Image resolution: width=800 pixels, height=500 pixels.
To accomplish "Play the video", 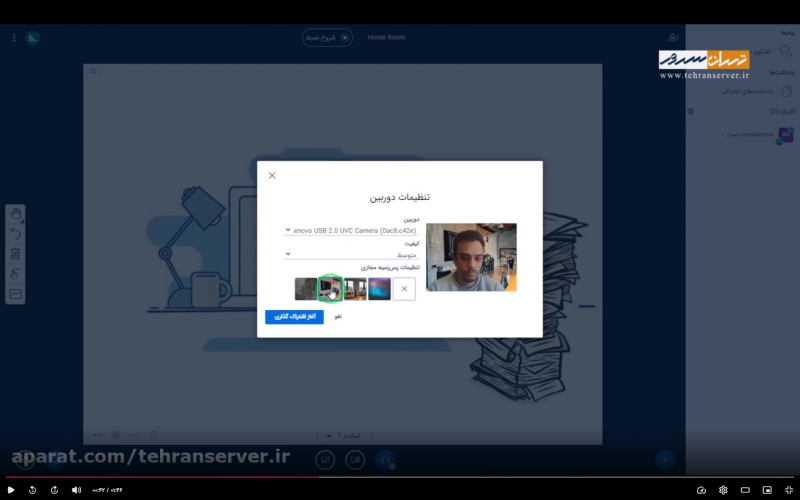I will tap(12, 490).
